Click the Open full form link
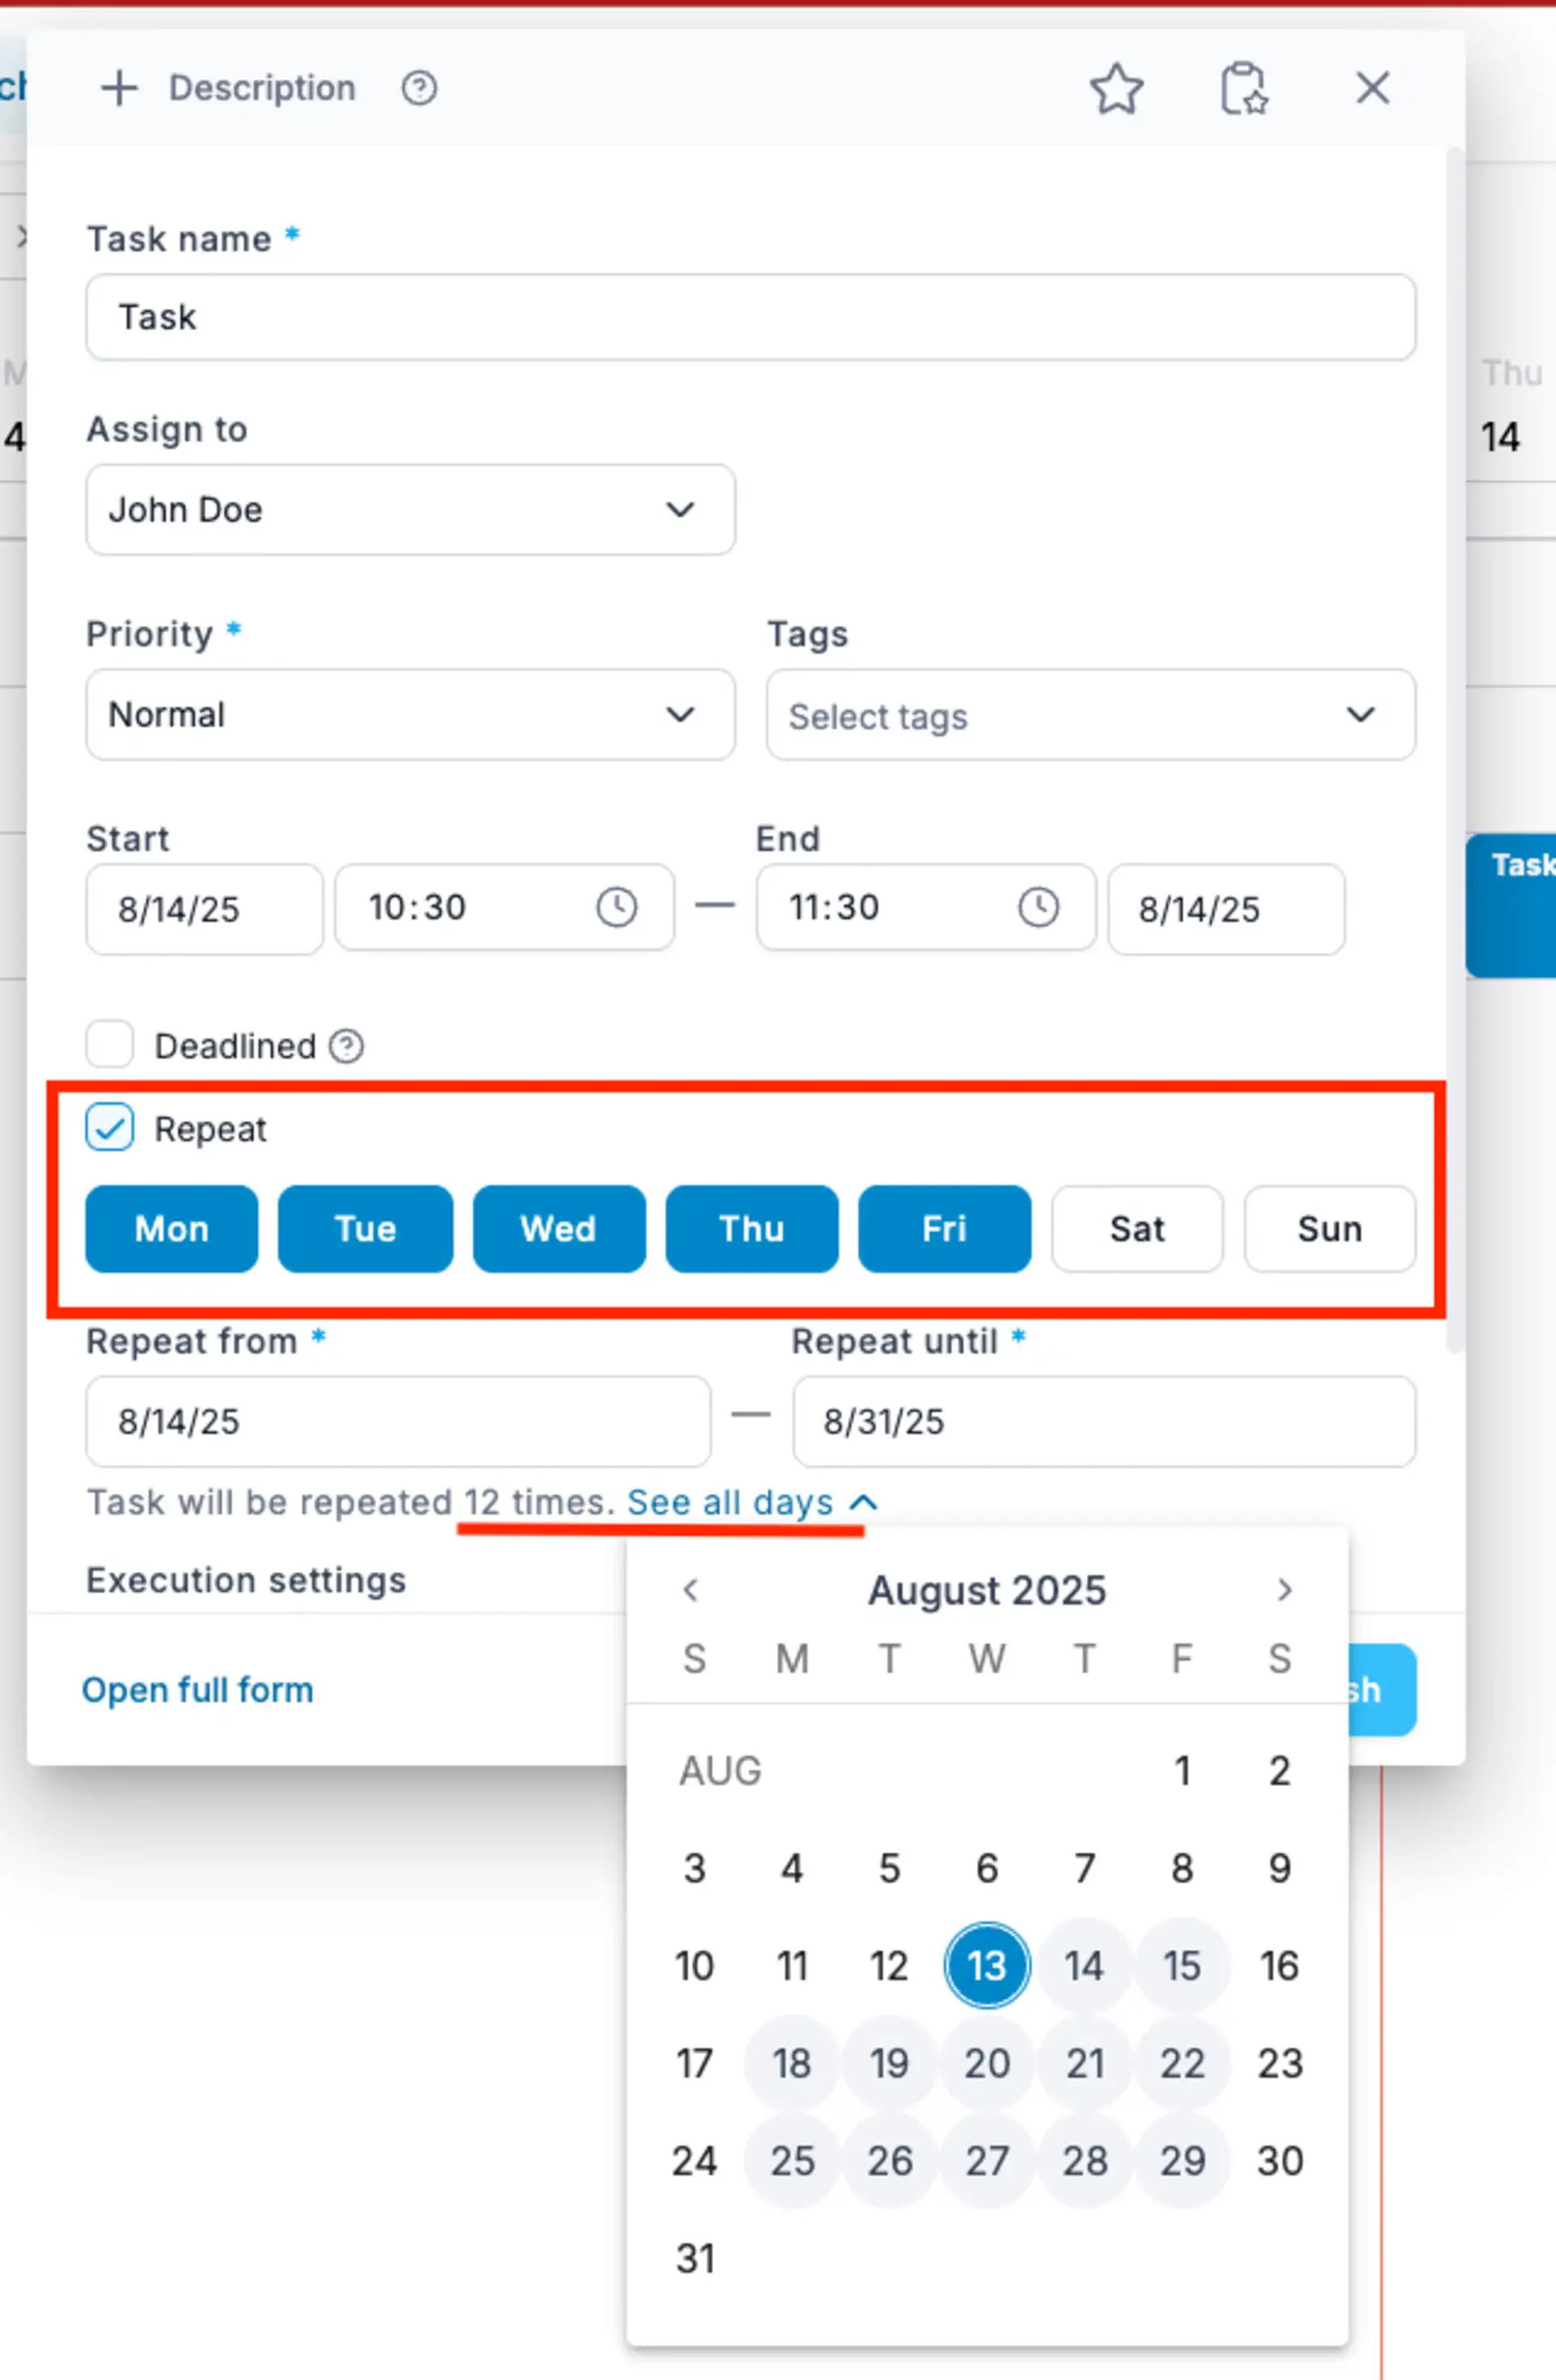Image resolution: width=1556 pixels, height=2380 pixels. (197, 1690)
